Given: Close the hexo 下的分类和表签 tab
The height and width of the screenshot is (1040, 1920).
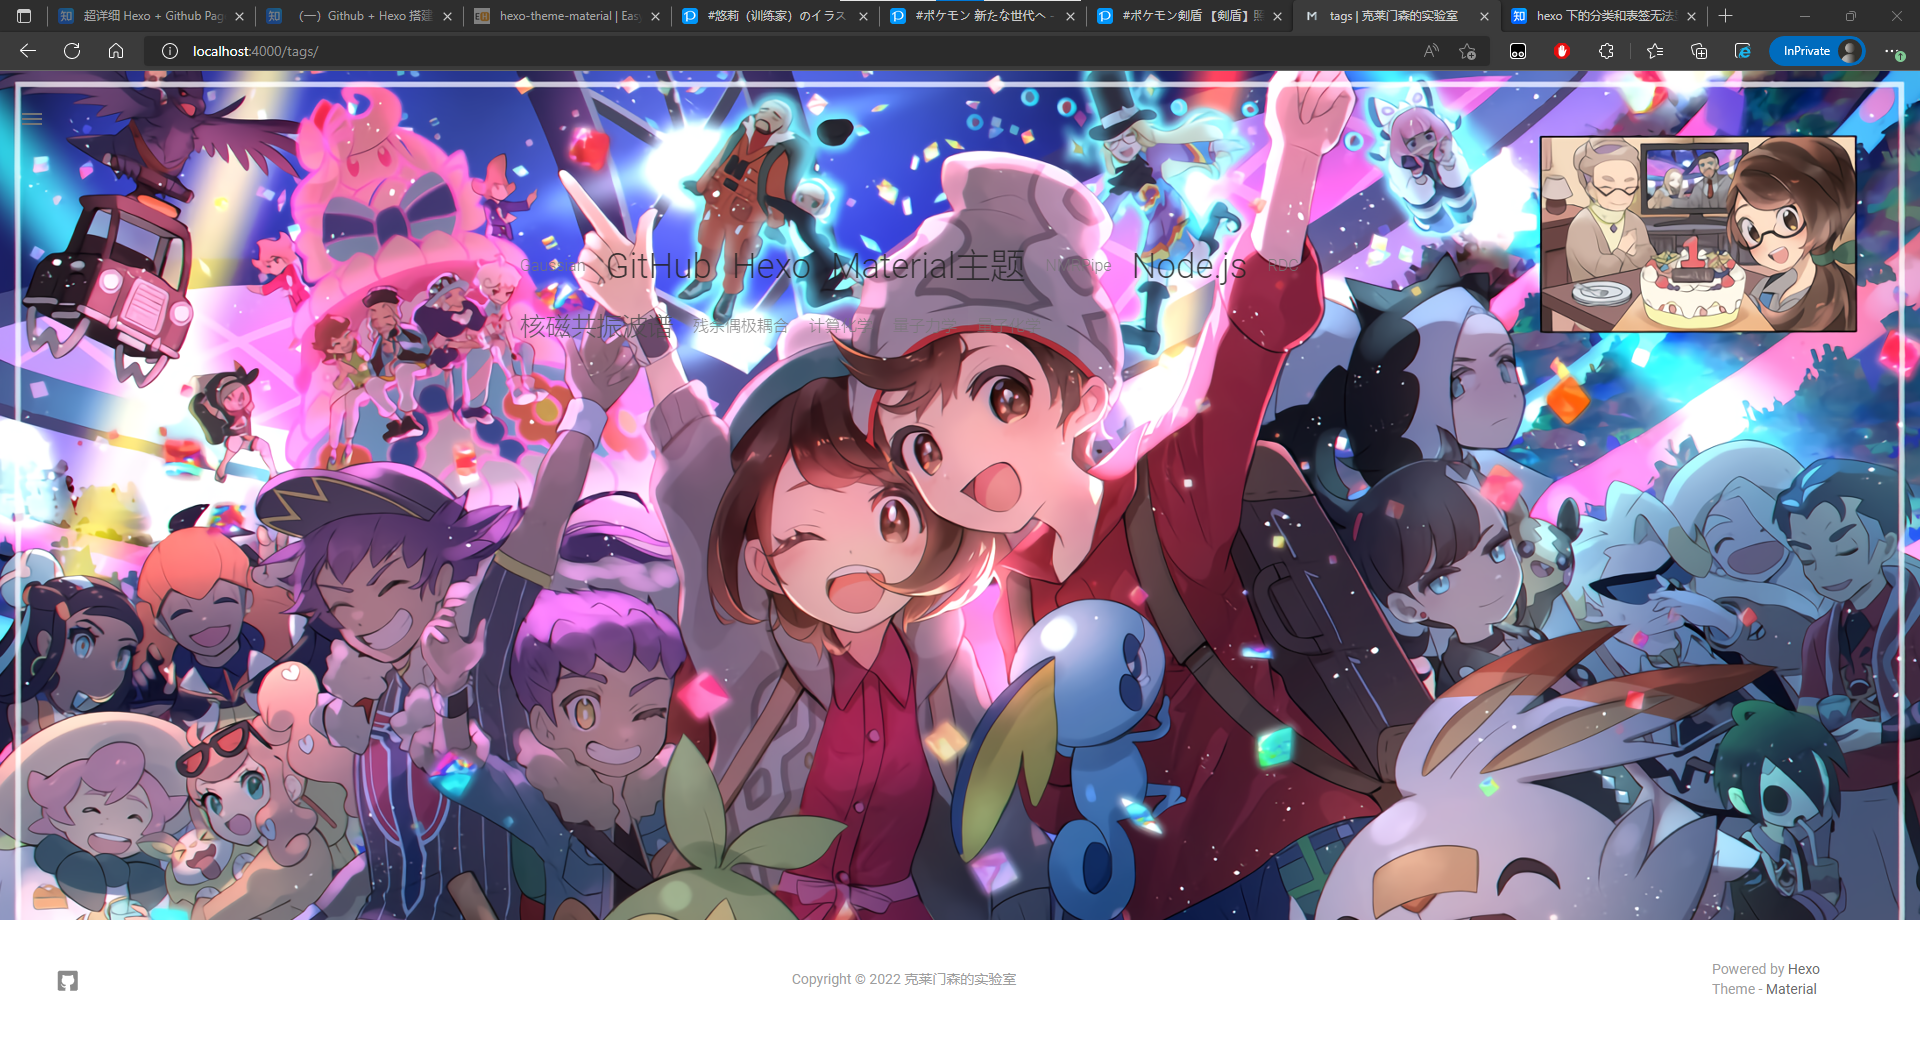Looking at the screenshot, I should 1691,16.
